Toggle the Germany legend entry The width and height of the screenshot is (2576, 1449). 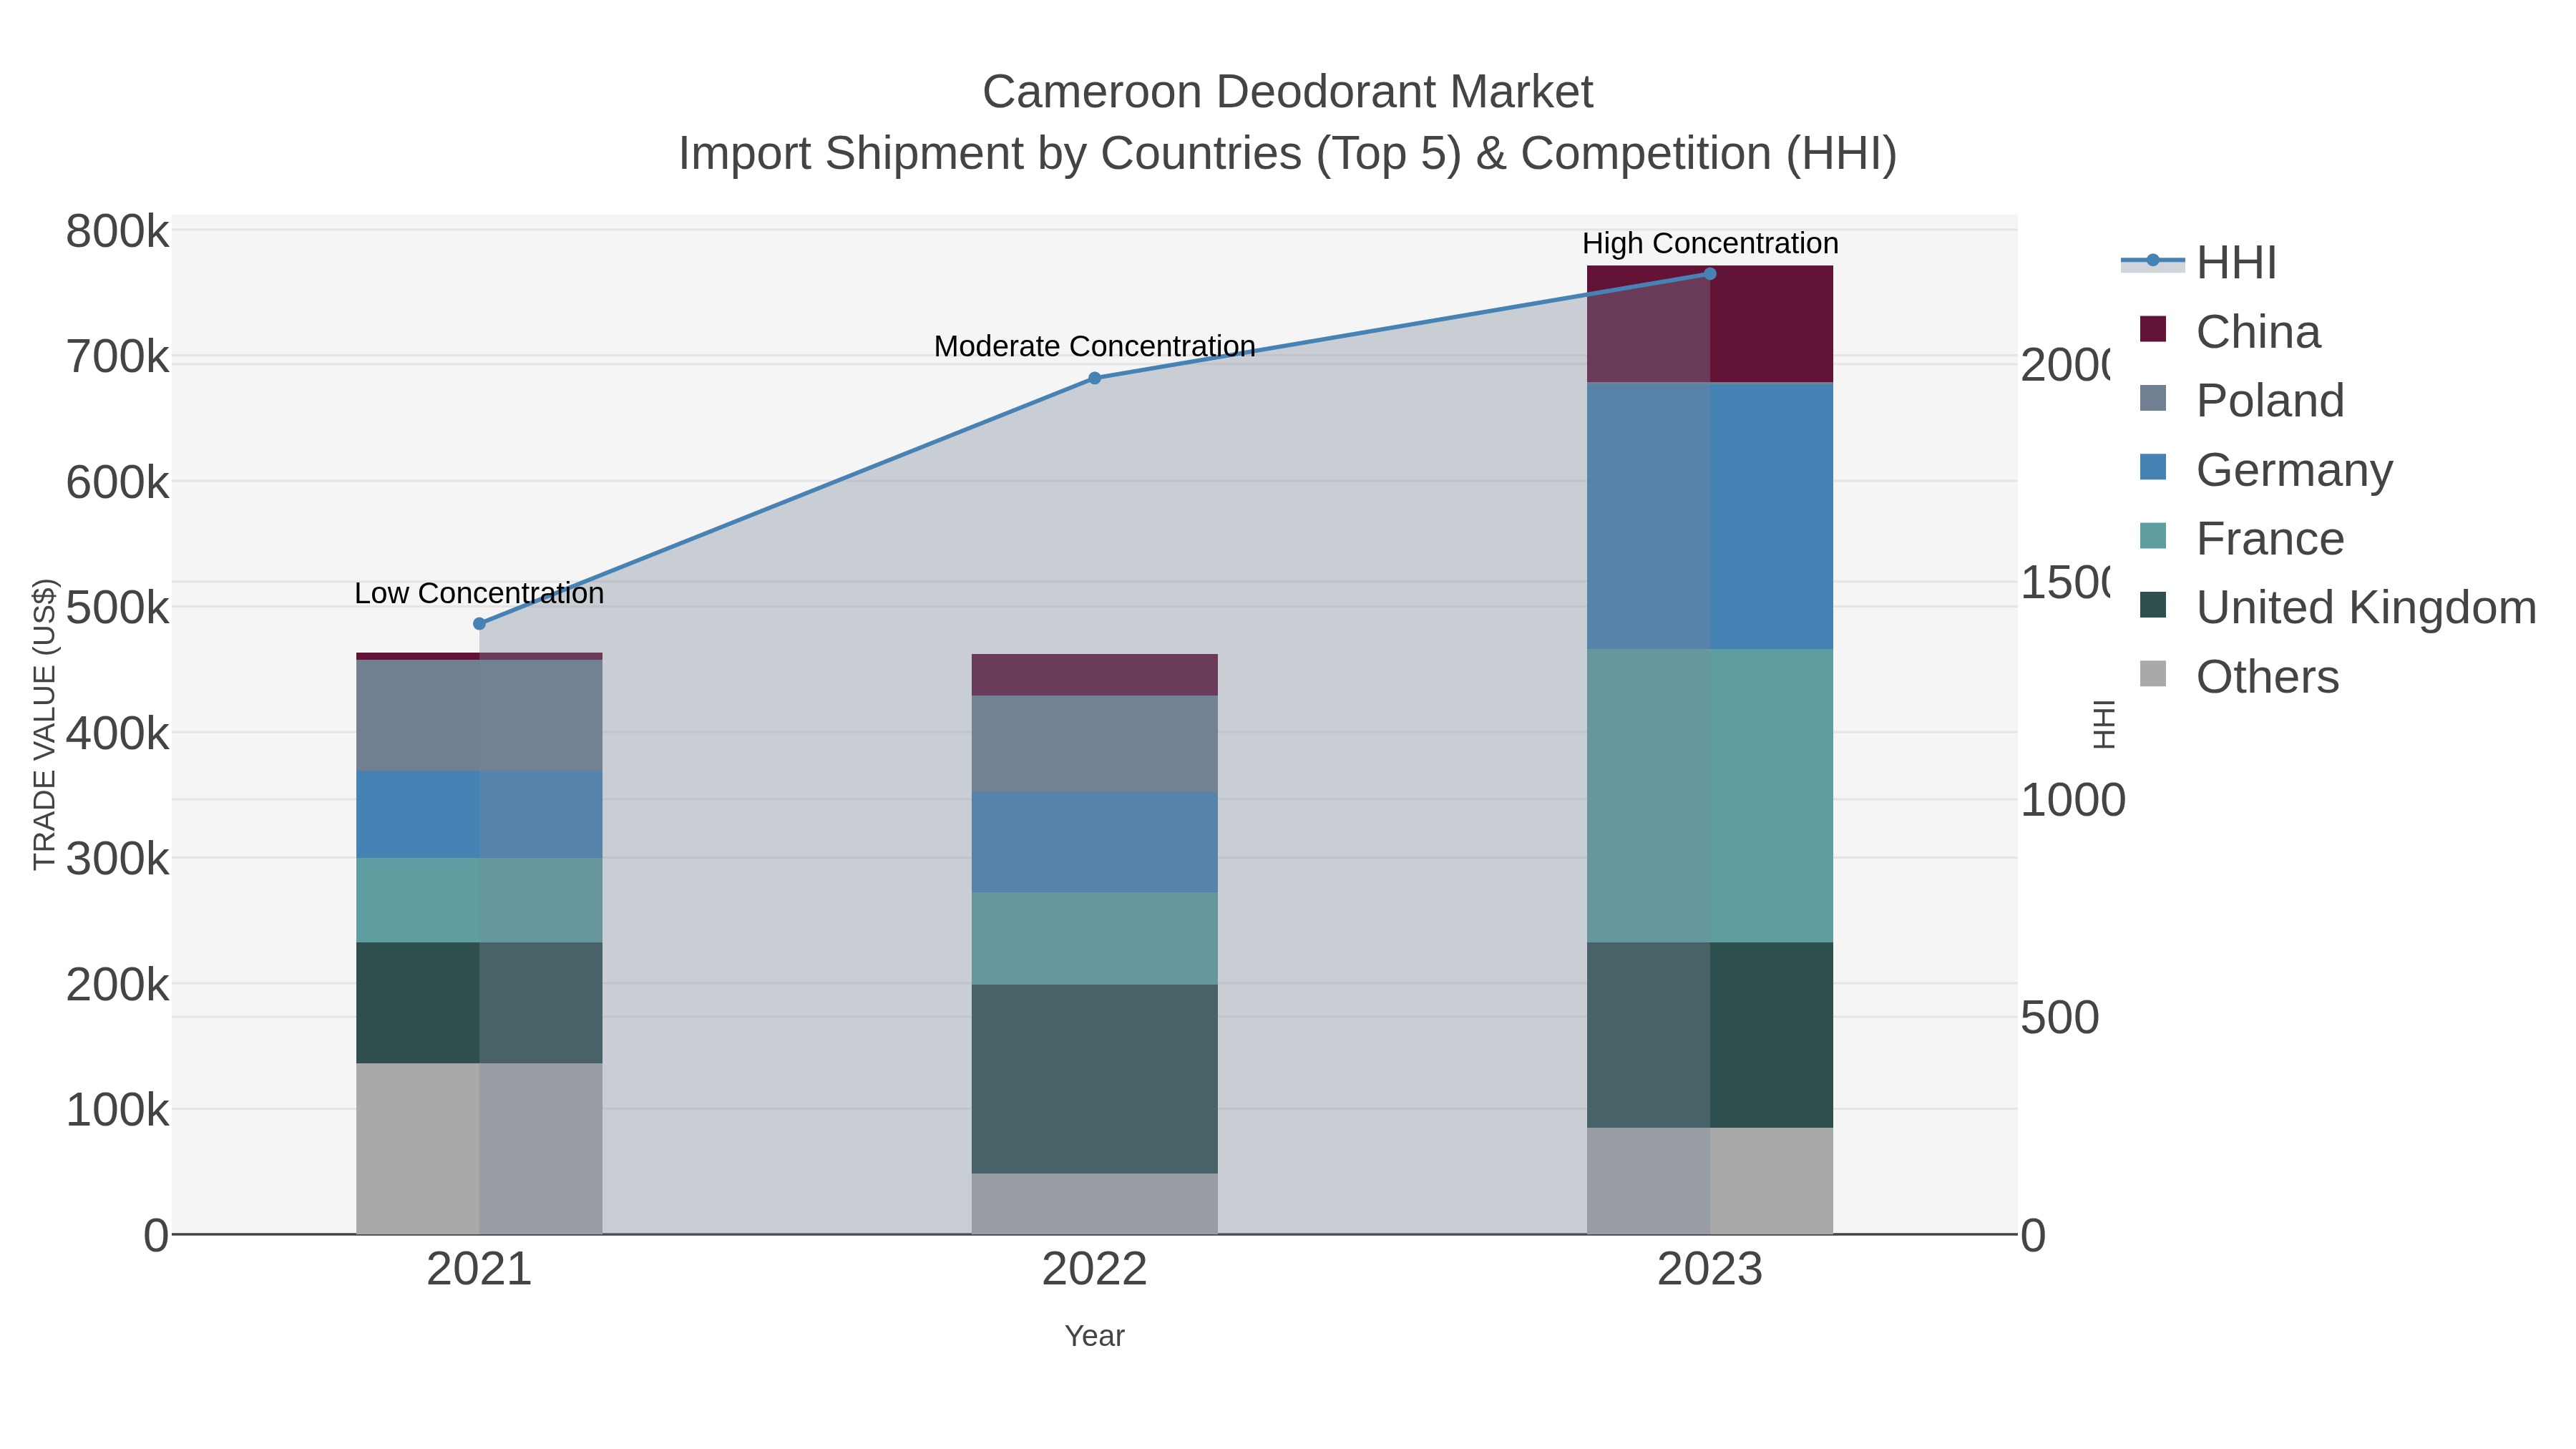point(2266,470)
